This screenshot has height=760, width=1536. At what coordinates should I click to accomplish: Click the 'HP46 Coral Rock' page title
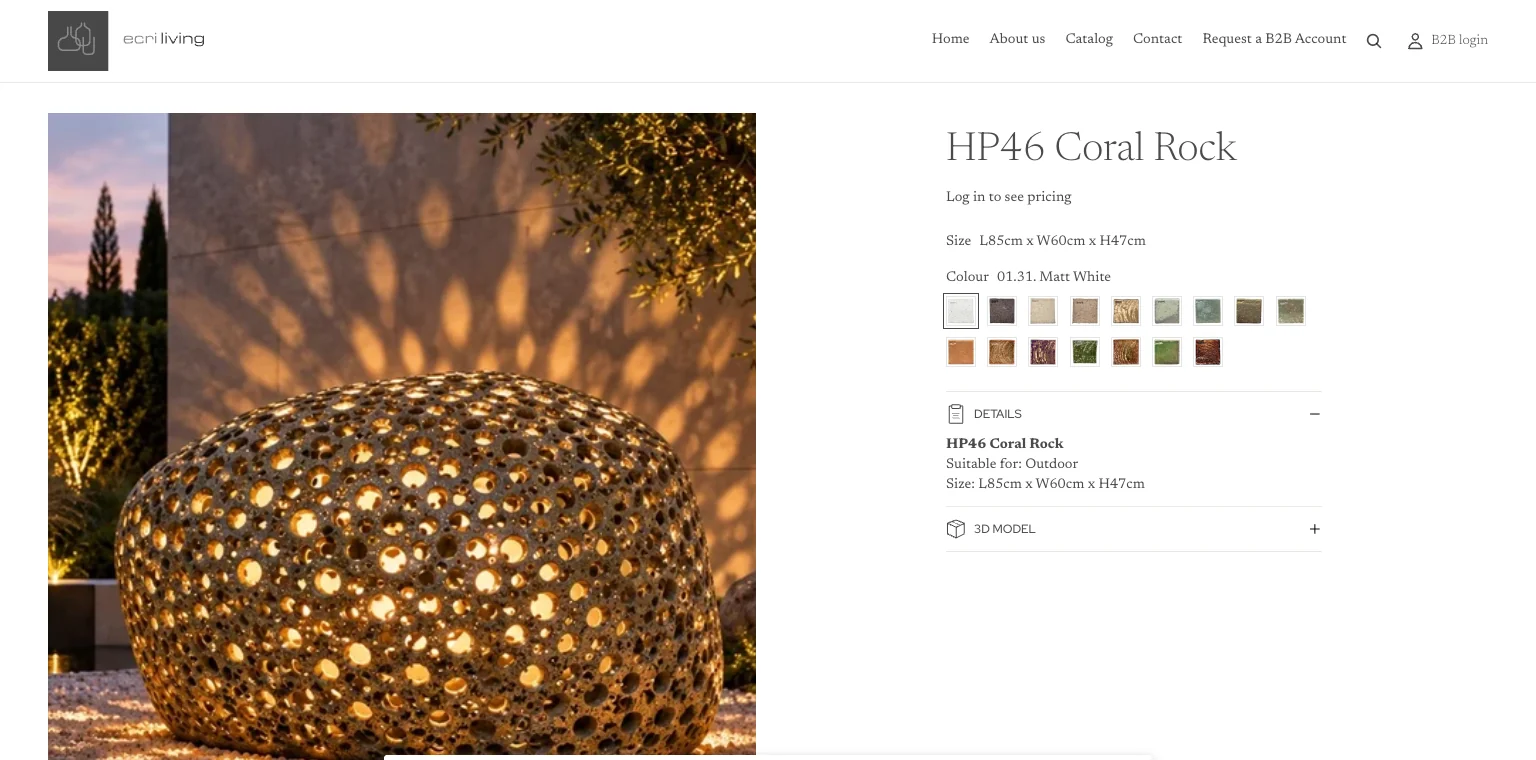pos(1091,148)
